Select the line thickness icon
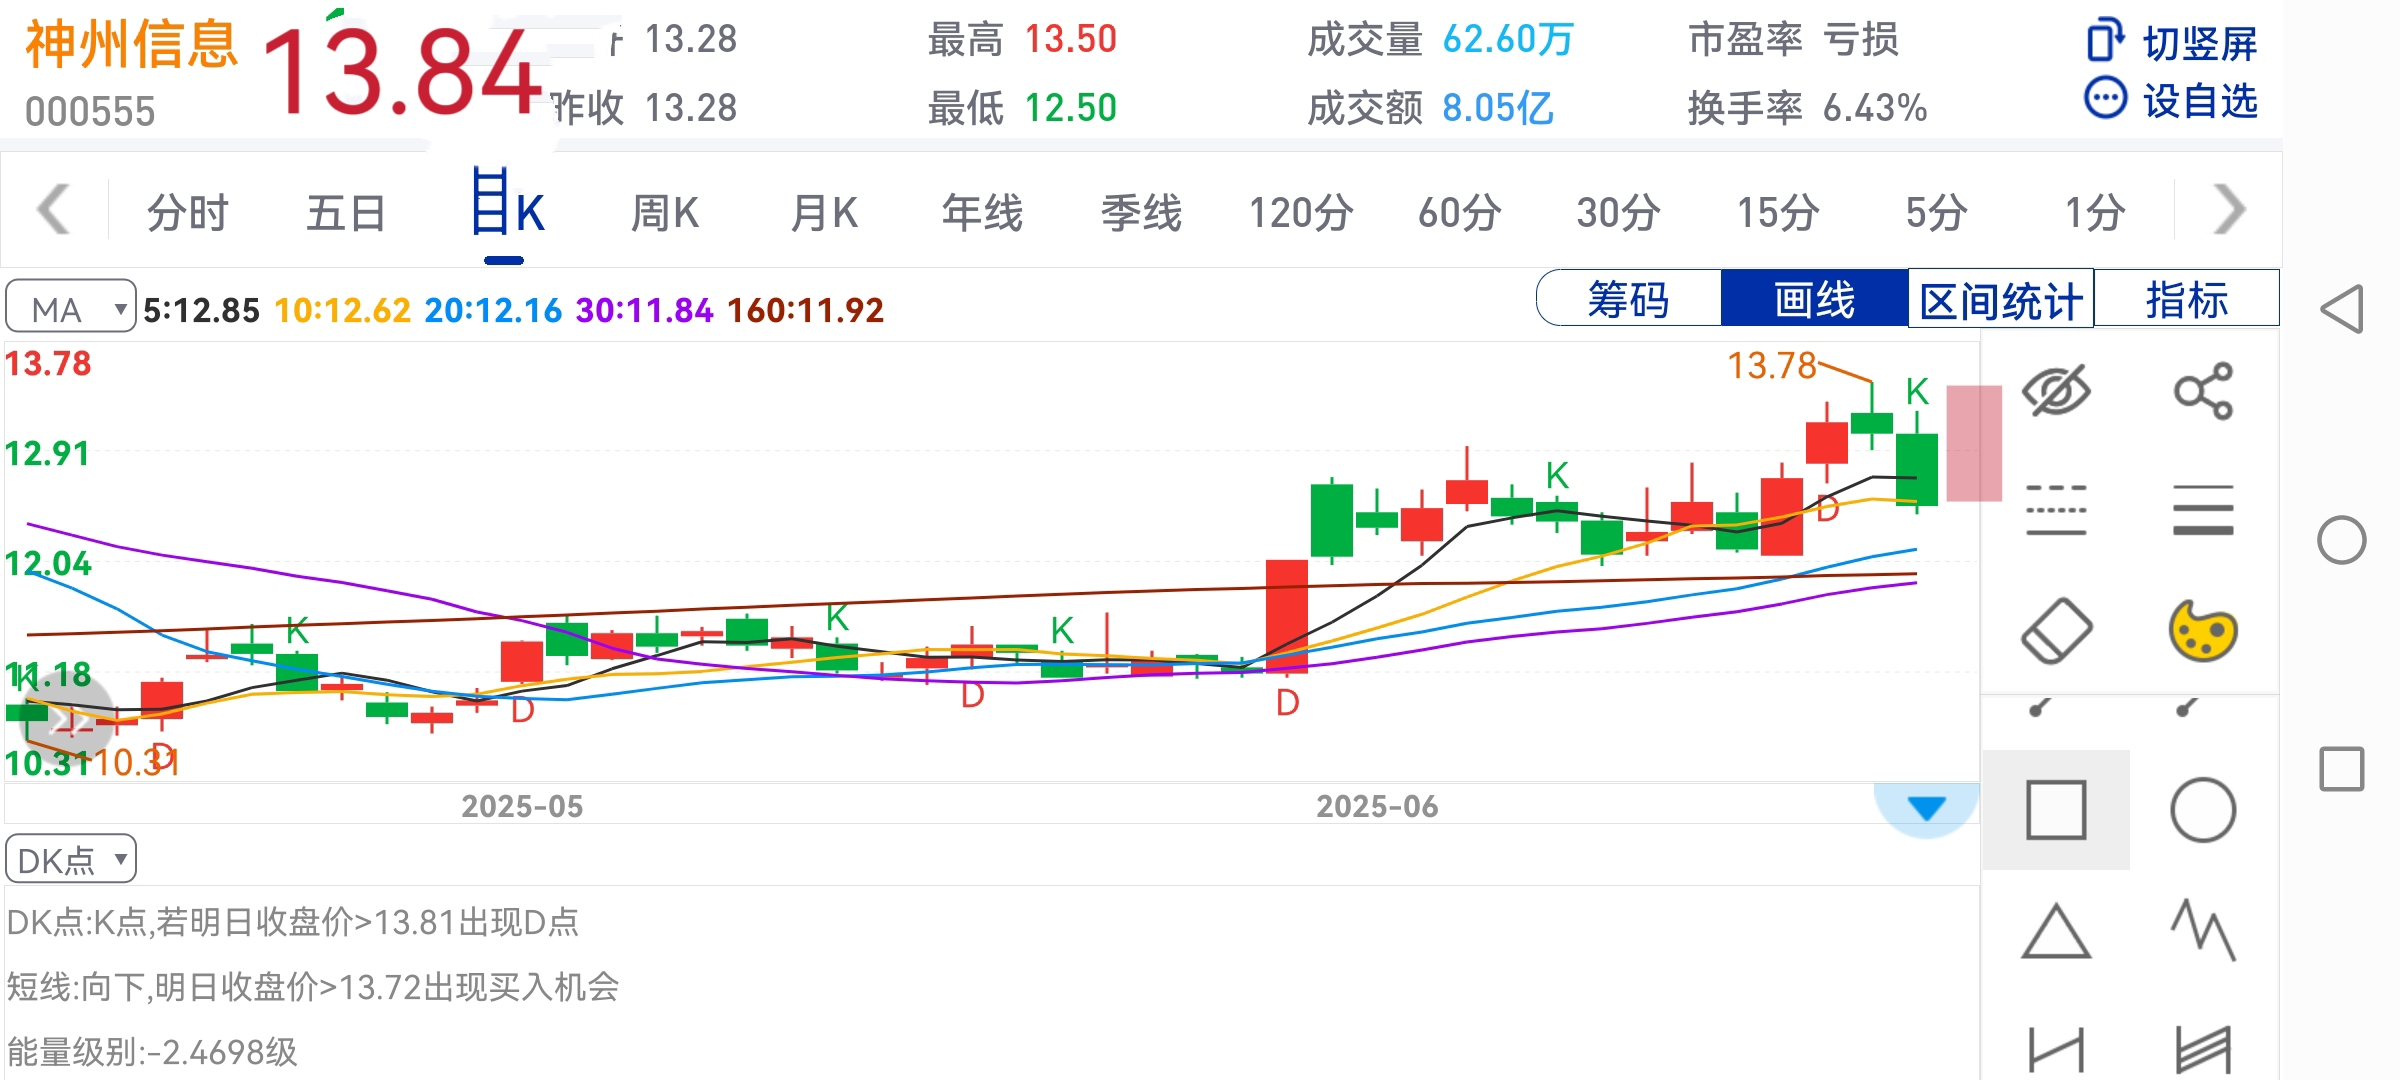This screenshot has height=1080, width=2400. pyautogui.click(x=2203, y=510)
